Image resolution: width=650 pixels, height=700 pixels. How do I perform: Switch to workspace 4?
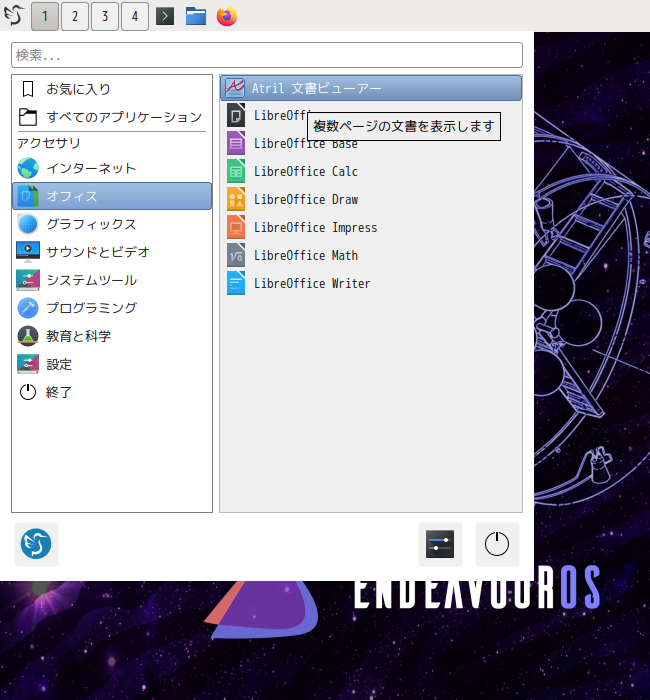135,17
